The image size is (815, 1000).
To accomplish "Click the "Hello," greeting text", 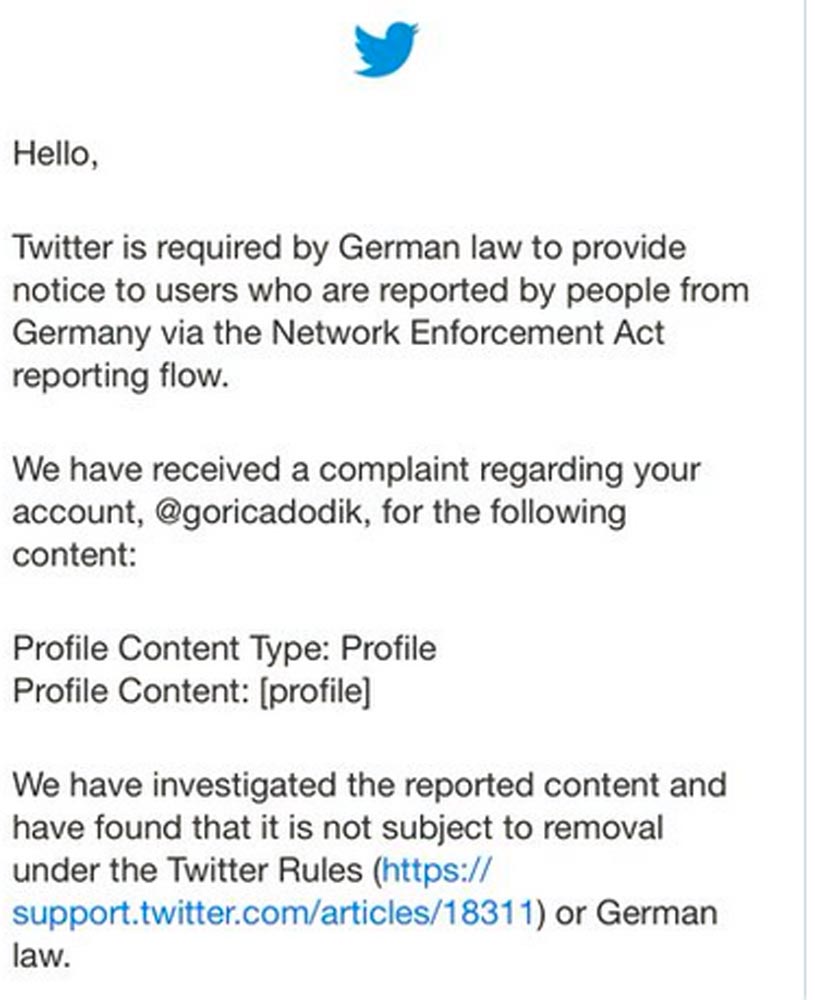I will click(55, 154).
